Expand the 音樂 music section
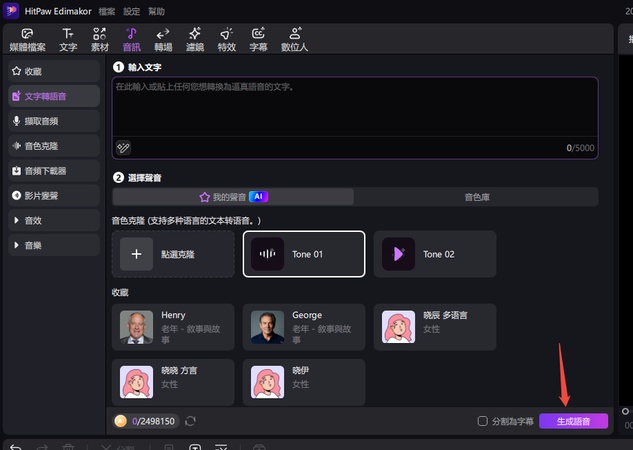Screen dimensions: 633x450 54,245
